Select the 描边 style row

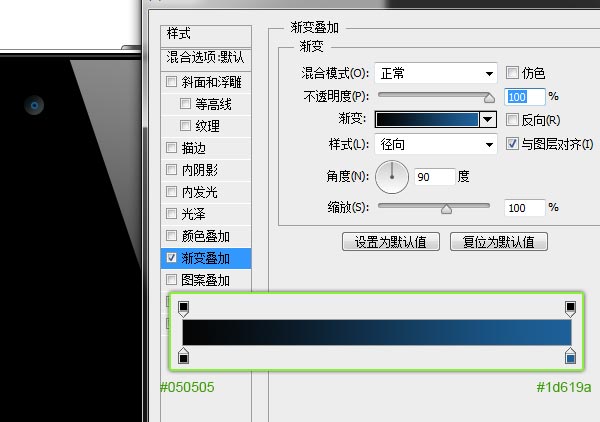[x=206, y=148]
